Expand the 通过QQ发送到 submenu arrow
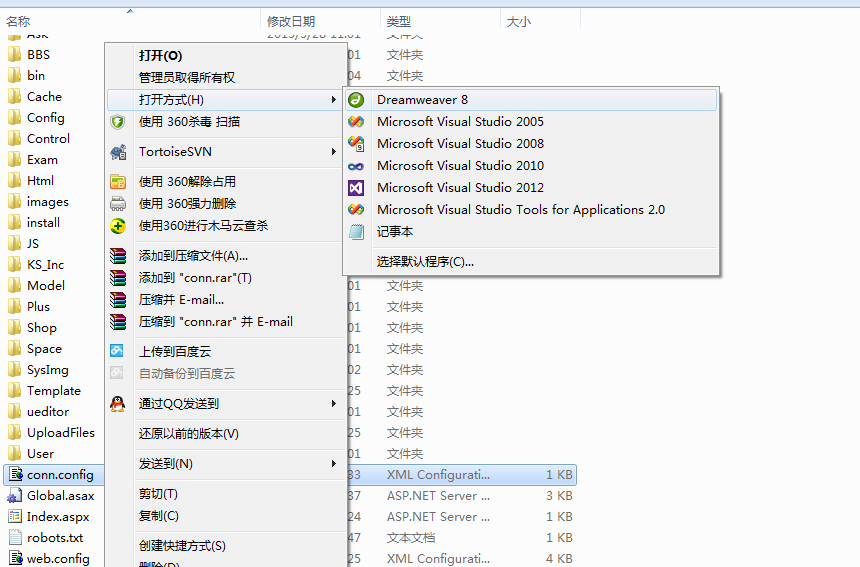This screenshot has height=567, width=860. pyautogui.click(x=333, y=404)
